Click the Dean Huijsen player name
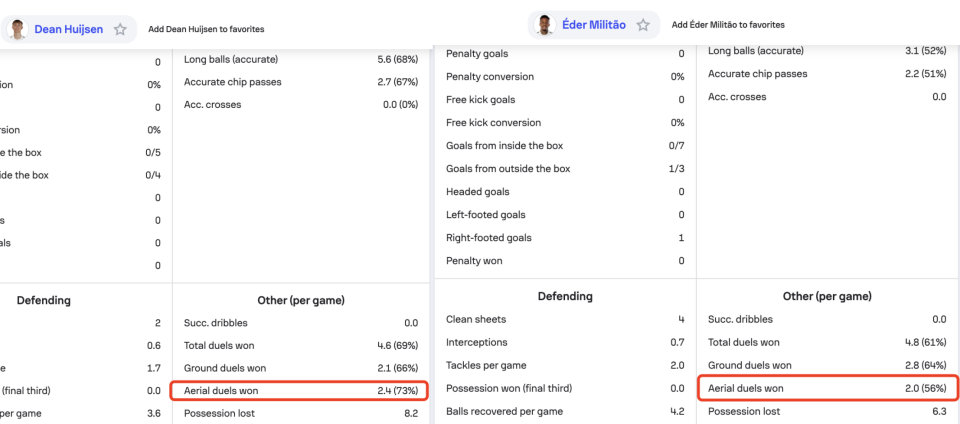960x424 pixels. coord(68,29)
